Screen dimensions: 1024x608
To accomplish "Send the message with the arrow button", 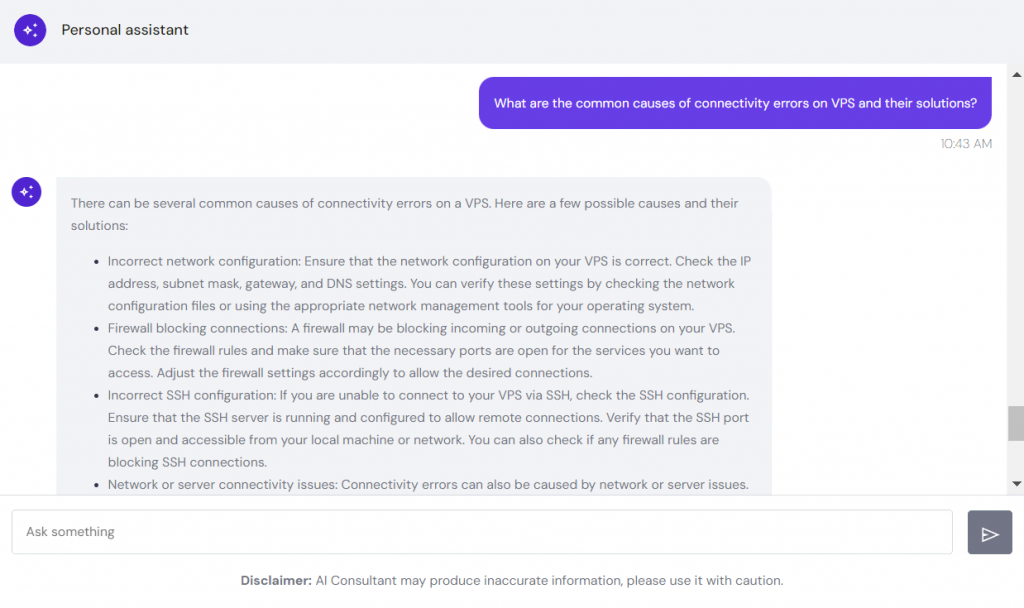I will point(989,533).
